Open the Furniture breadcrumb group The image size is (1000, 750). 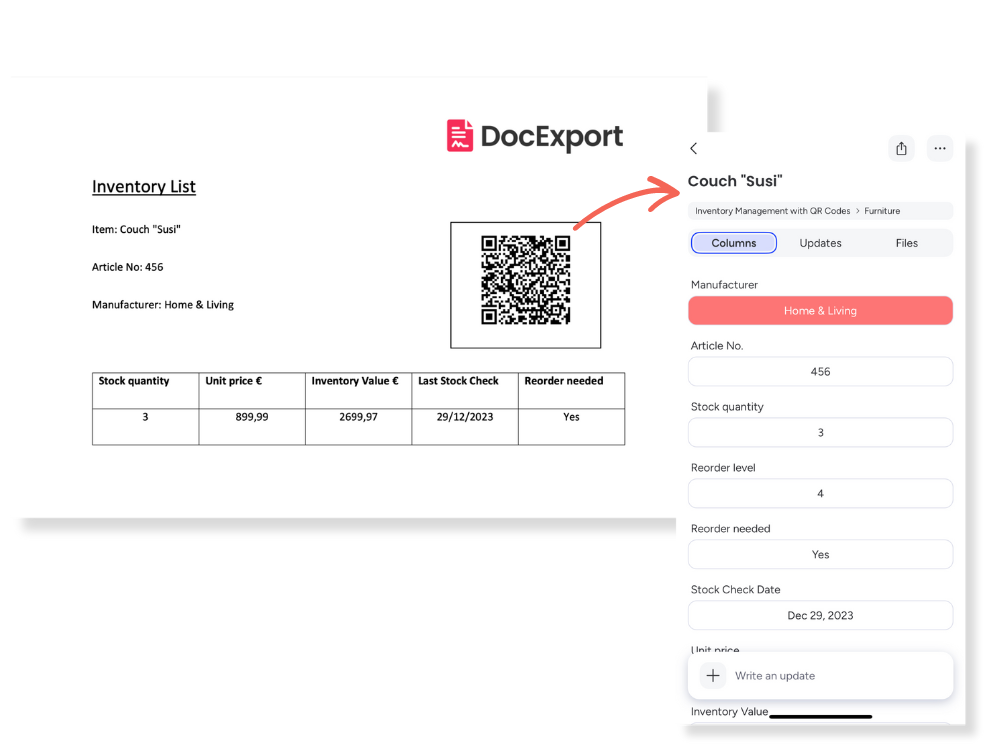pos(882,211)
